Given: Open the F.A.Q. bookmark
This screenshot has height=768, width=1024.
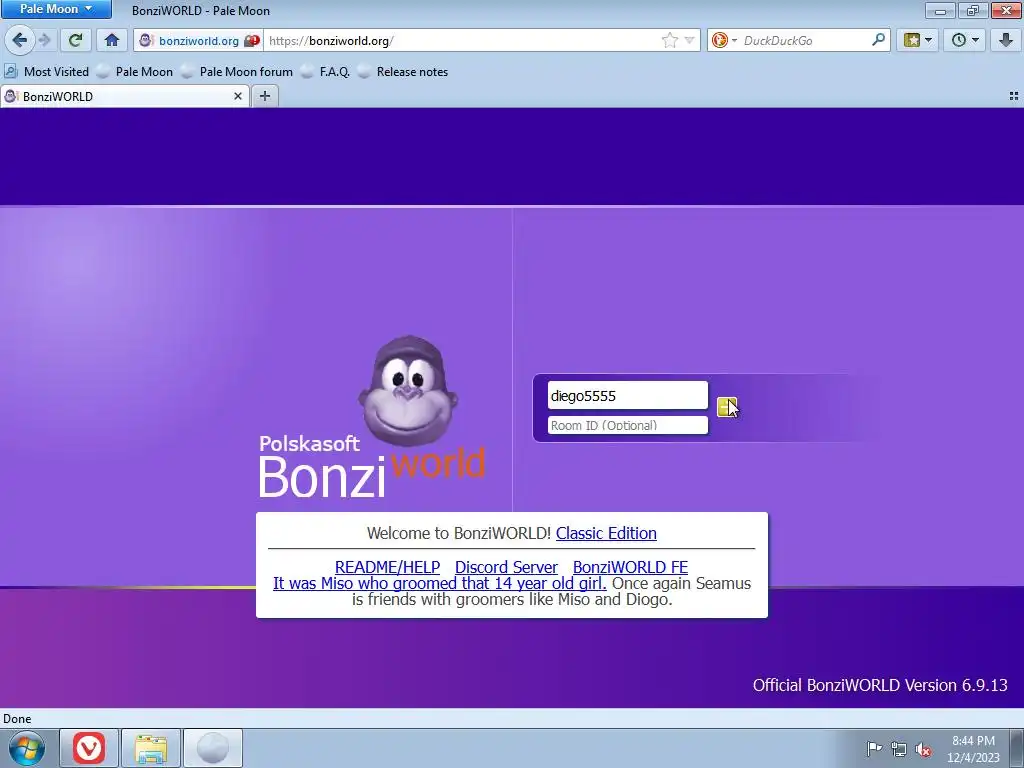Looking at the screenshot, I should coord(325,72).
